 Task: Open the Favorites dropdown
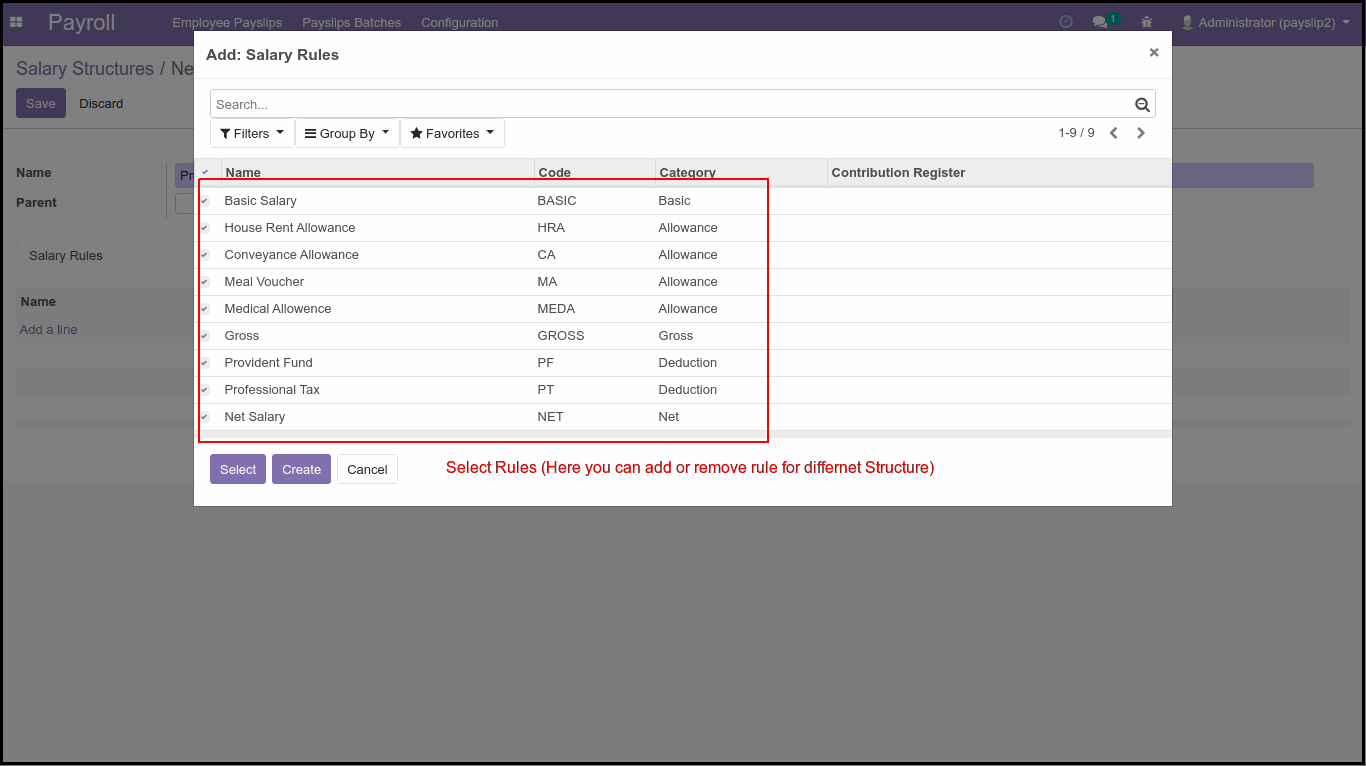pos(452,133)
